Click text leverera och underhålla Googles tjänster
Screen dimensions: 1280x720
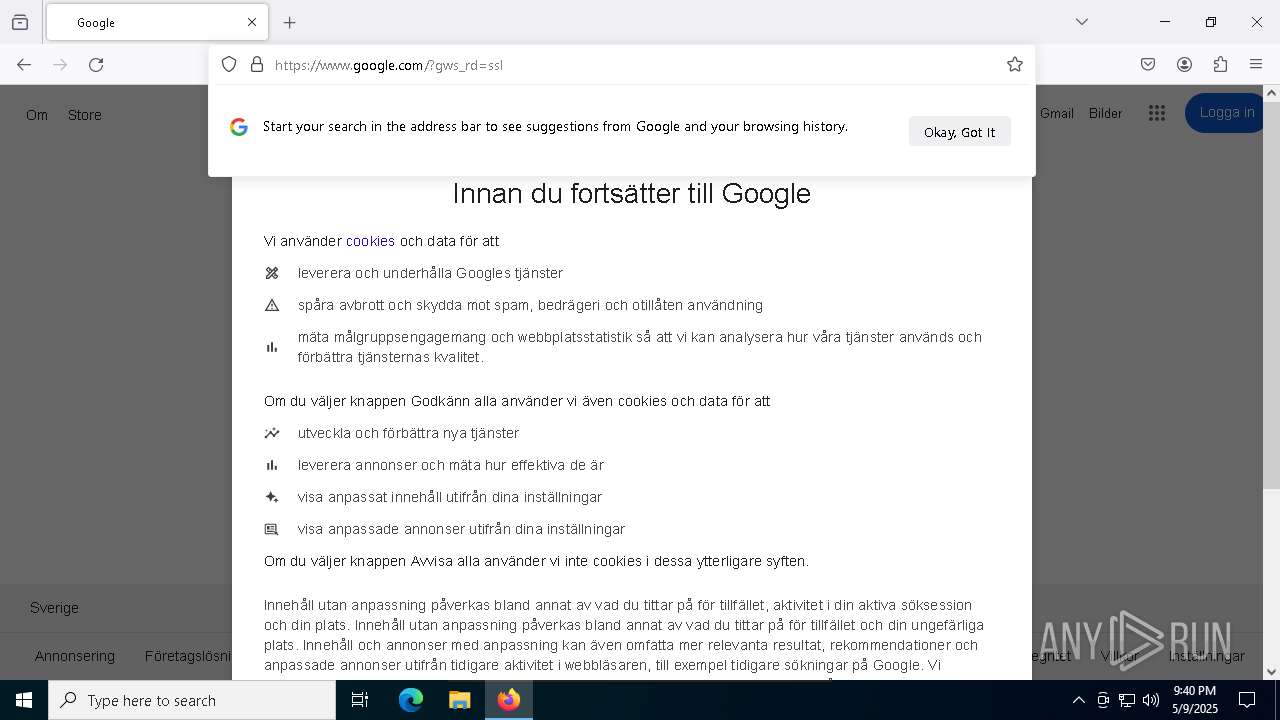click(x=430, y=273)
